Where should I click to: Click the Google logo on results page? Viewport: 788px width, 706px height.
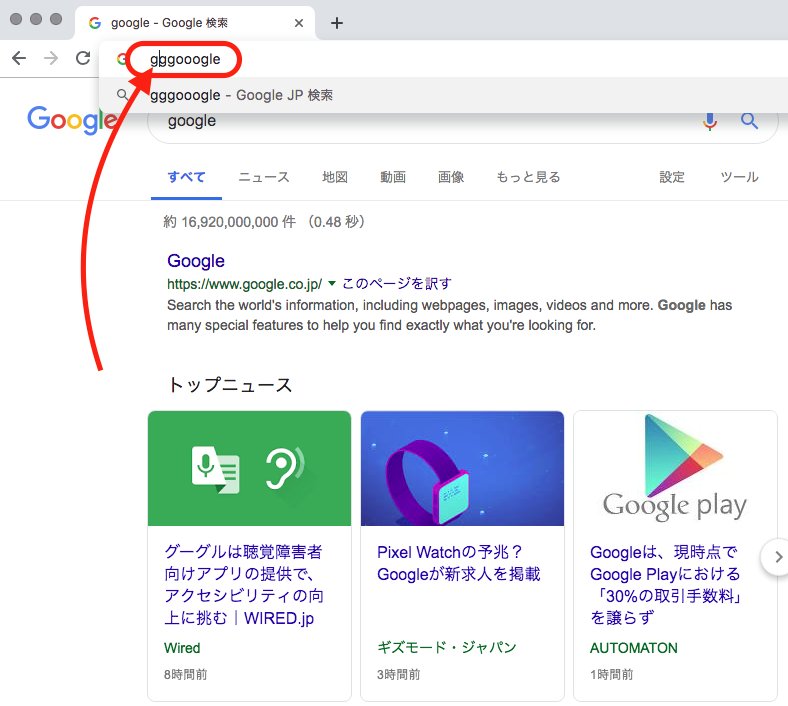tap(71, 120)
